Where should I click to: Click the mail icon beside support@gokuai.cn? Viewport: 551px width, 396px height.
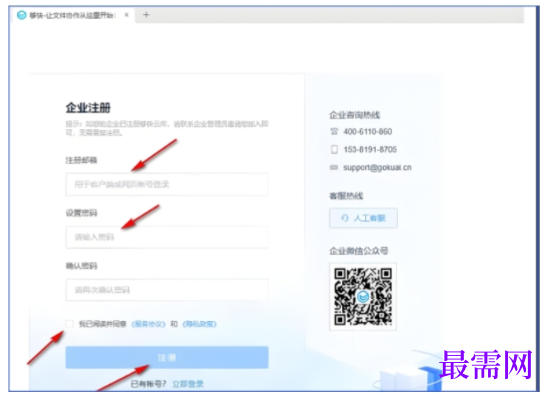tap(334, 167)
